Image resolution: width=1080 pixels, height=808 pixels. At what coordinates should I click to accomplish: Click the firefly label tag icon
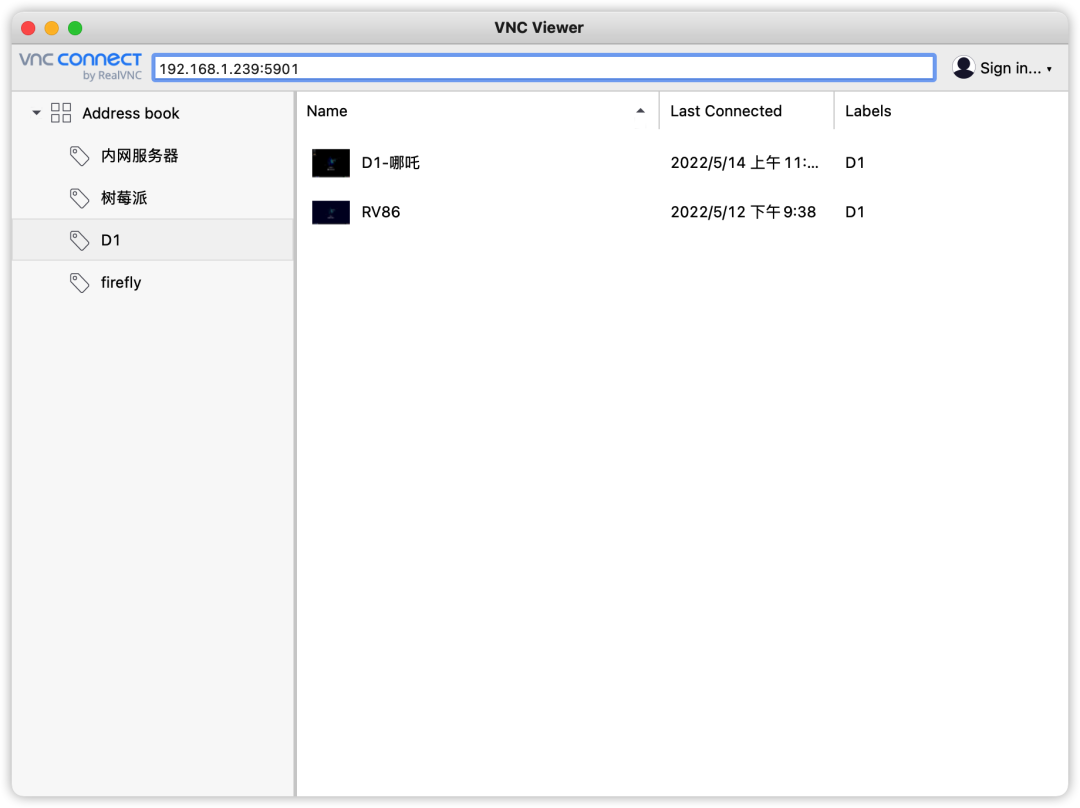pyautogui.click(x=79, y=282)
